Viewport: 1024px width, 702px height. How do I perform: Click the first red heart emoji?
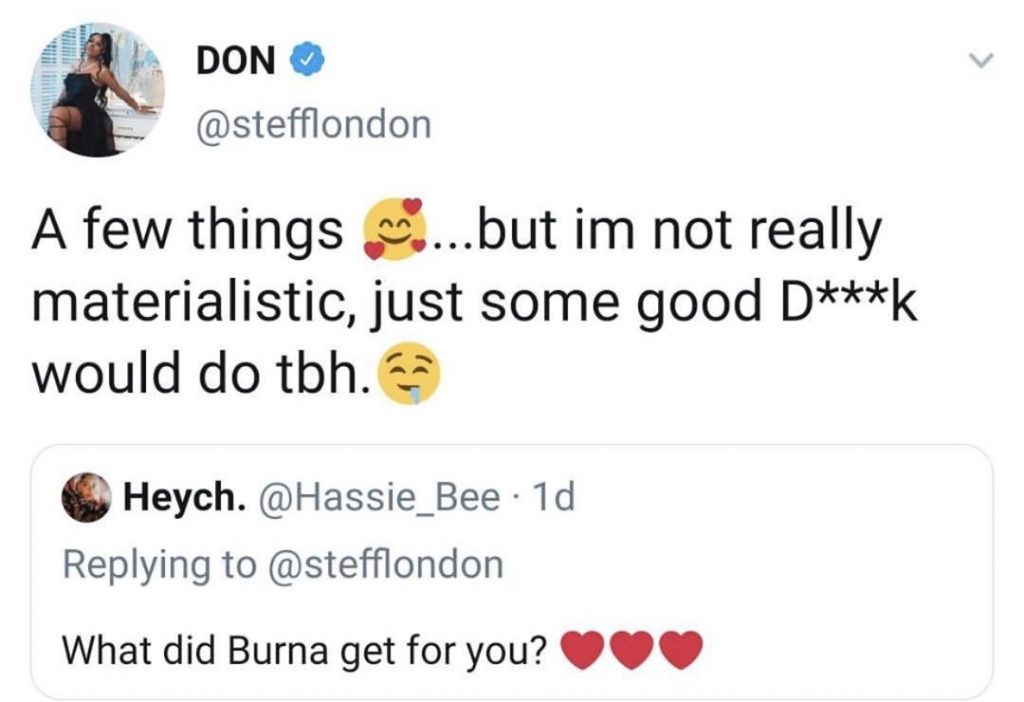tap(583, 653)
